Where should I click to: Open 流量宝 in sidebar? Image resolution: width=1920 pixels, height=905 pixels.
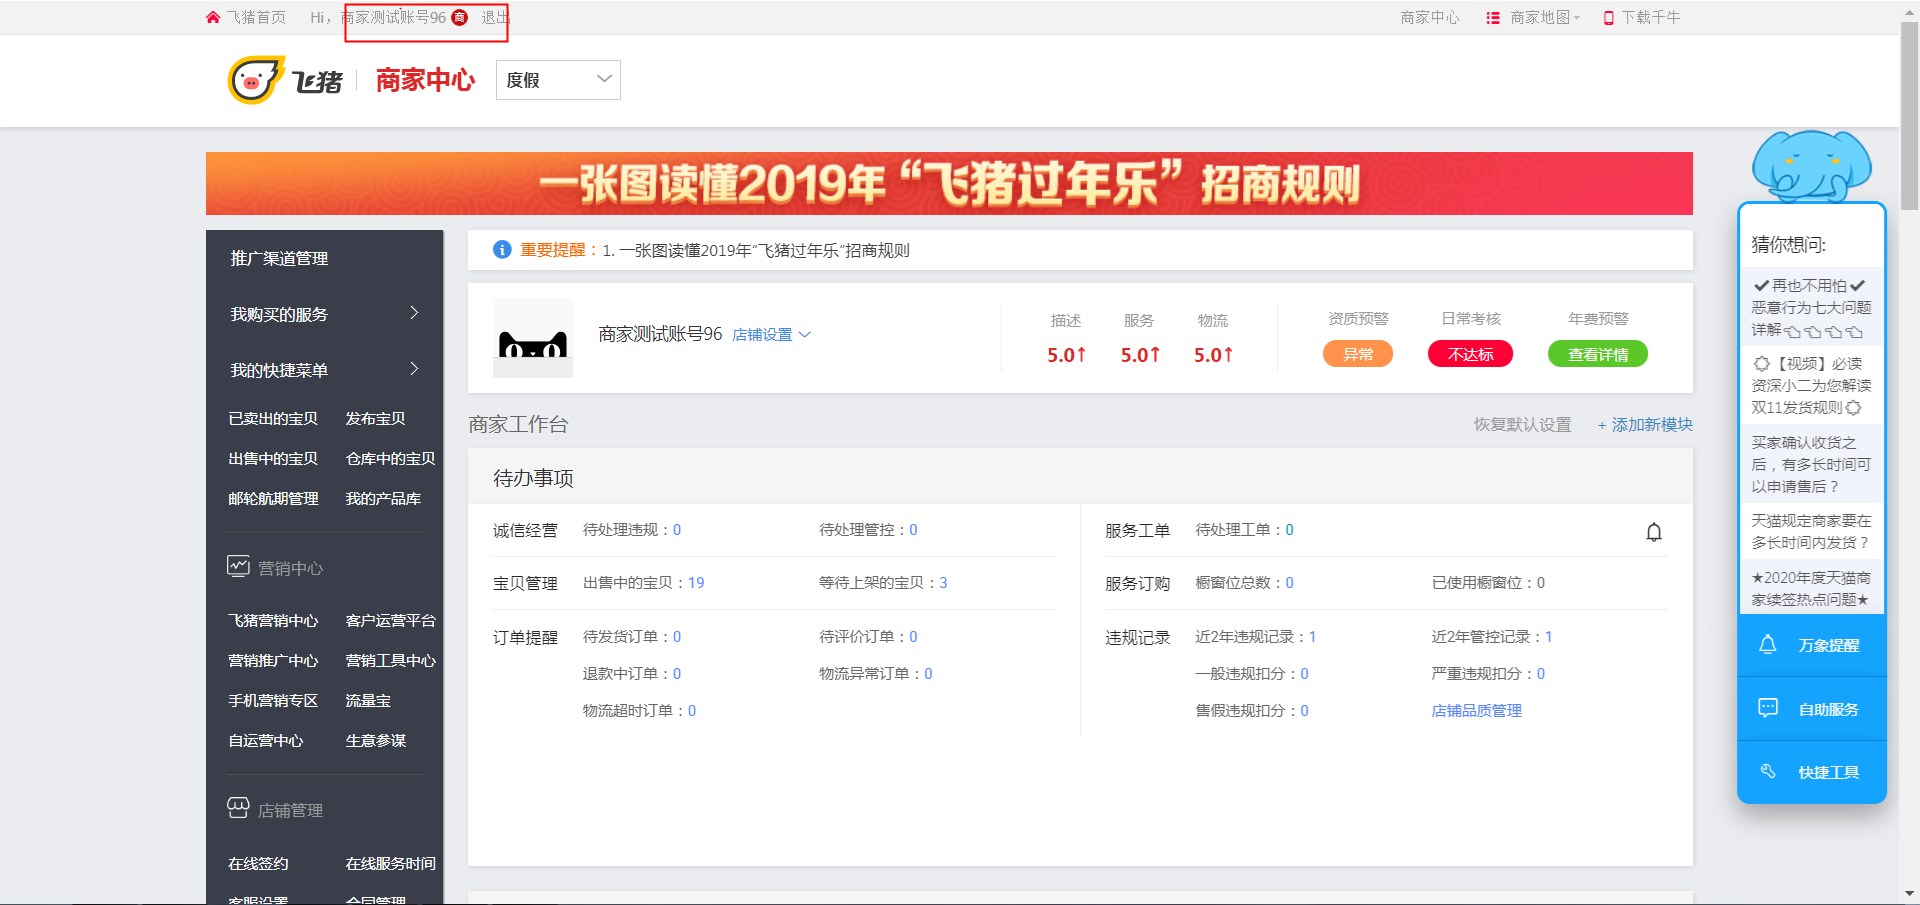[x=368, y=700]
